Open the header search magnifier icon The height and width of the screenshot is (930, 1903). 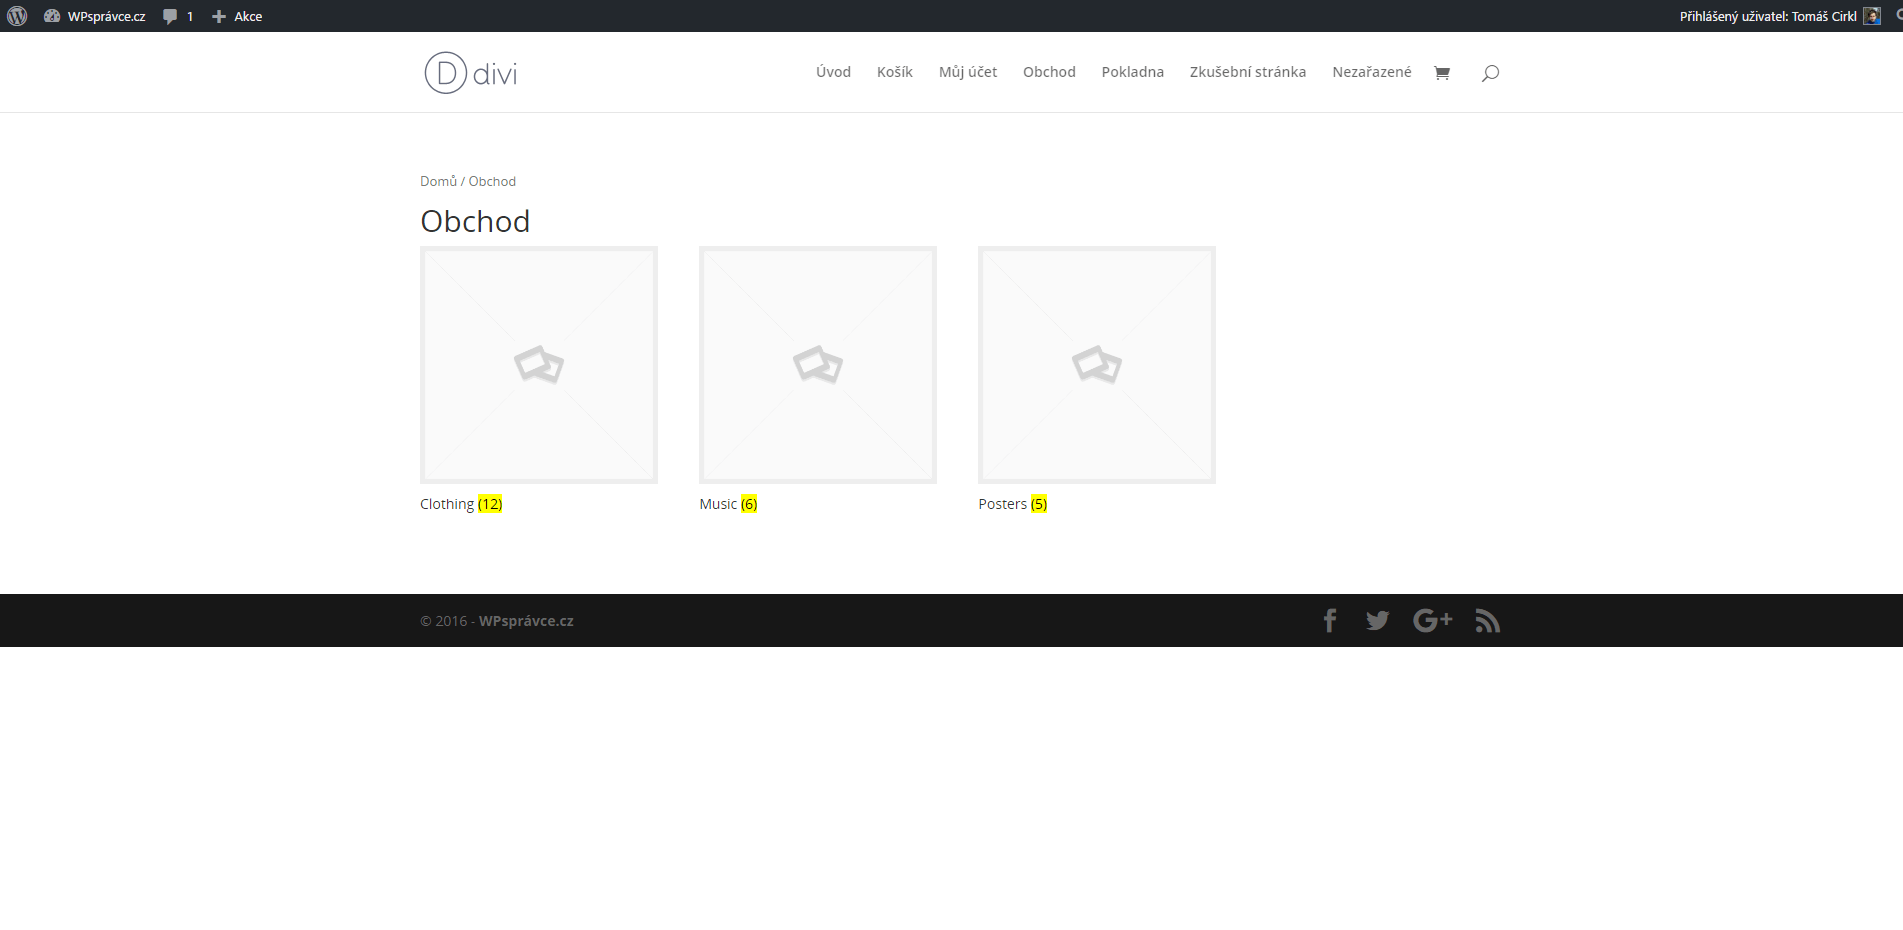coord(1490,73)
